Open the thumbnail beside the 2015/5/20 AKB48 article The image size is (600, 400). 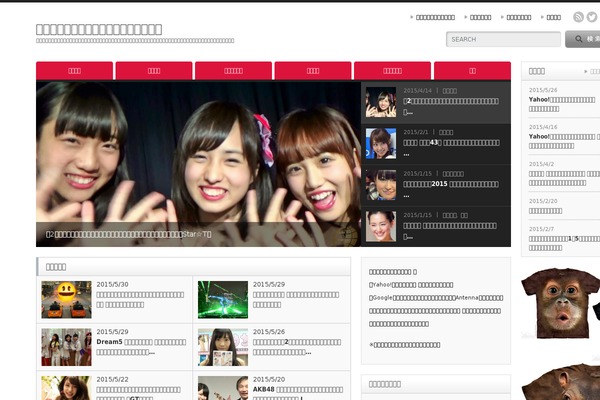pyautogui.click(x=223, y=388)
